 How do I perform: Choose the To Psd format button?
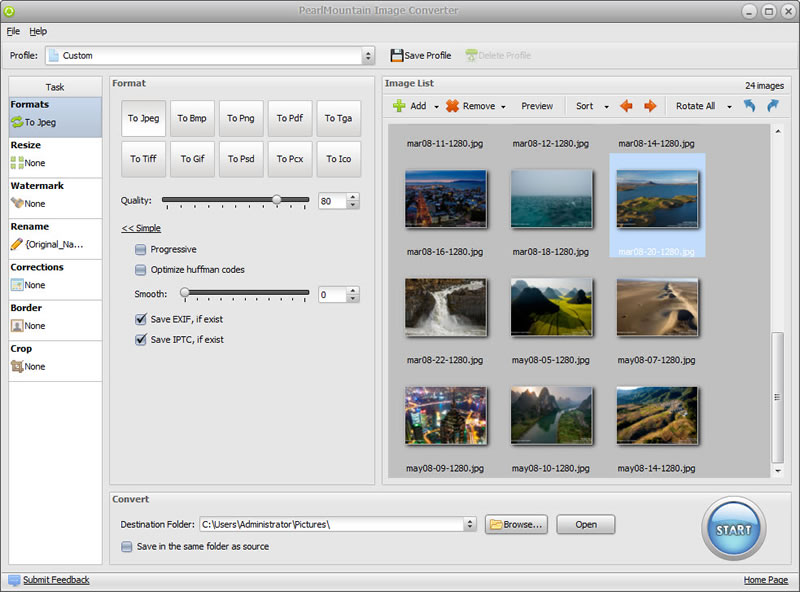[x=241, y=159]
